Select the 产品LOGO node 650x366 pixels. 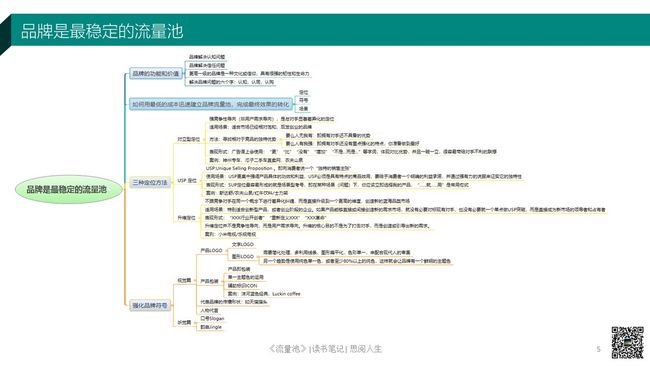pos(211,250)
